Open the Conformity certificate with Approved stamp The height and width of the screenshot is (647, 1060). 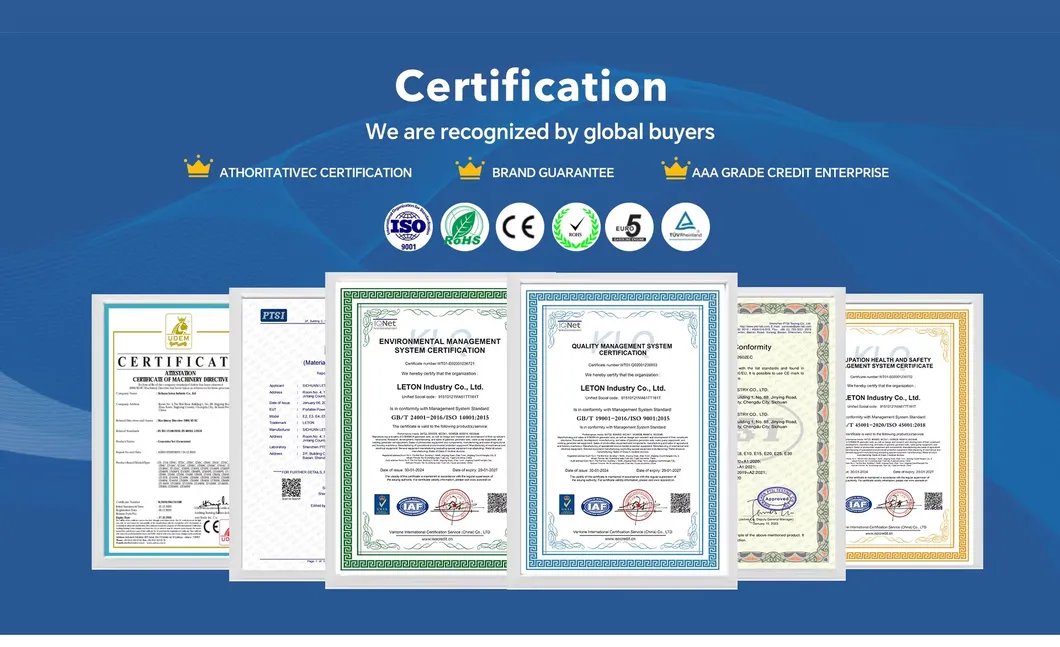(x=791, y=433)
